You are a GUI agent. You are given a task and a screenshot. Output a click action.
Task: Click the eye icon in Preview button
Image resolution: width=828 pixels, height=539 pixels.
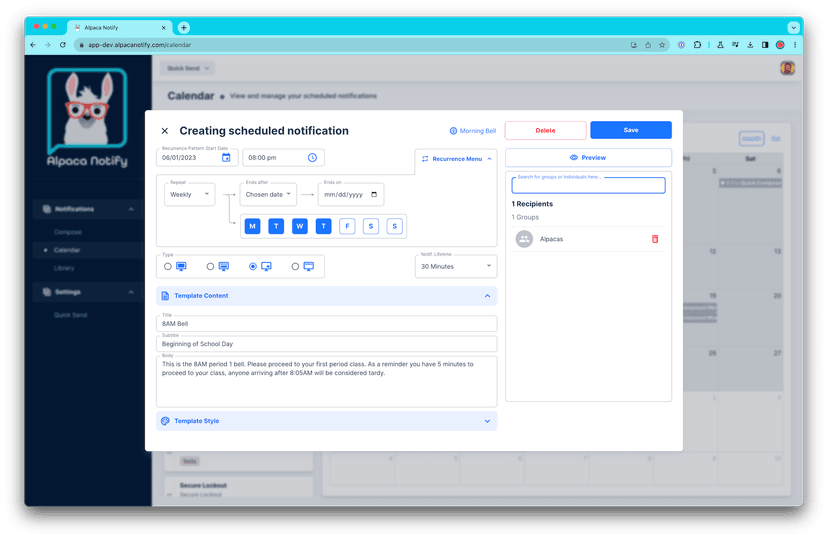(x=574, y=158)
